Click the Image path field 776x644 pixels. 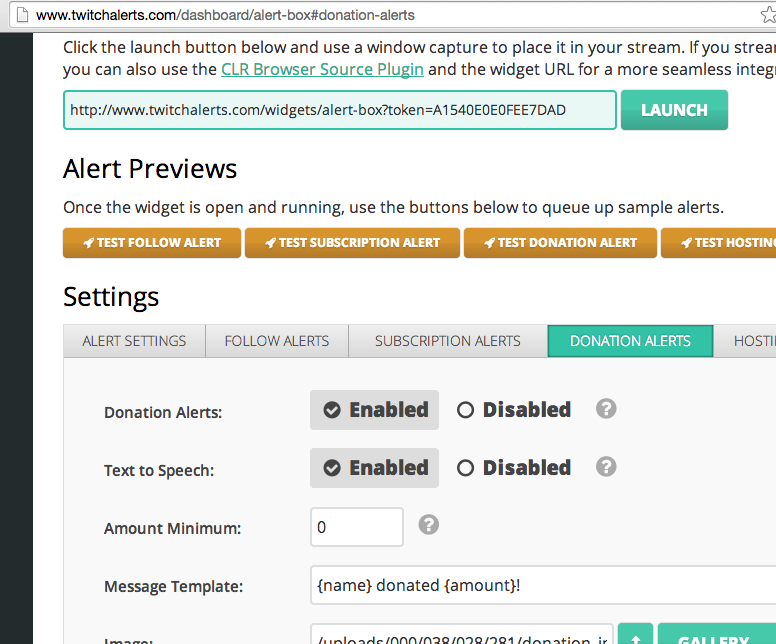[x=462, y=635]
